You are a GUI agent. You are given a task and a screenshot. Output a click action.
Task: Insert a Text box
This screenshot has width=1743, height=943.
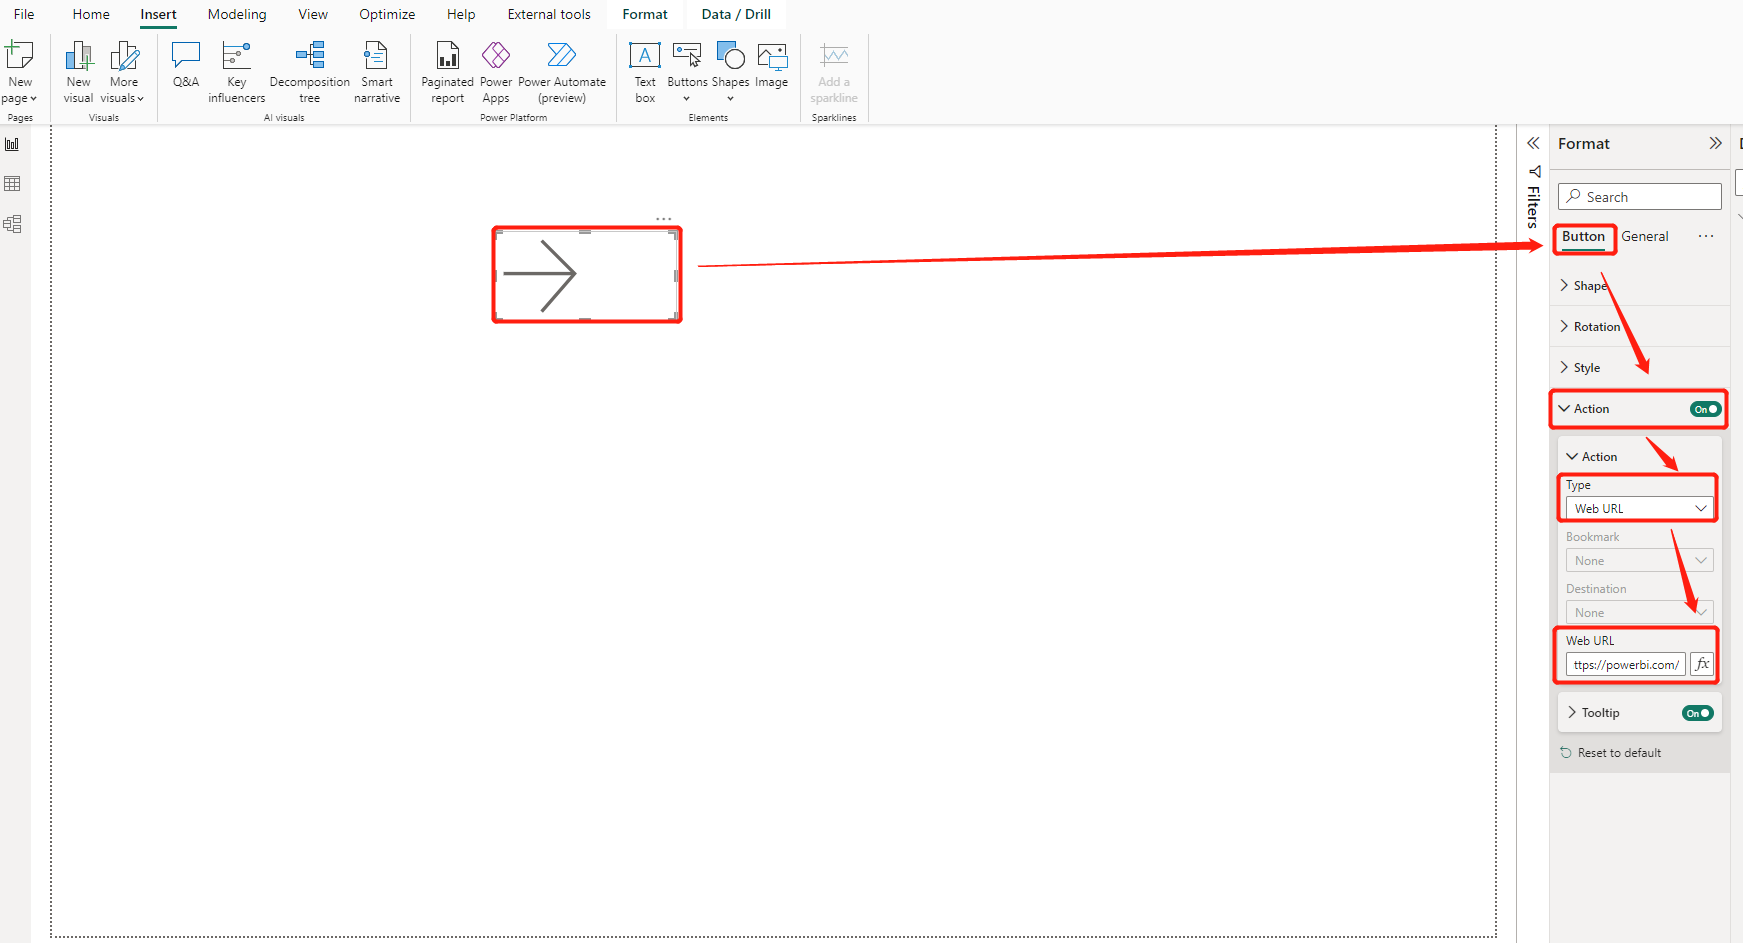[645, 72]
